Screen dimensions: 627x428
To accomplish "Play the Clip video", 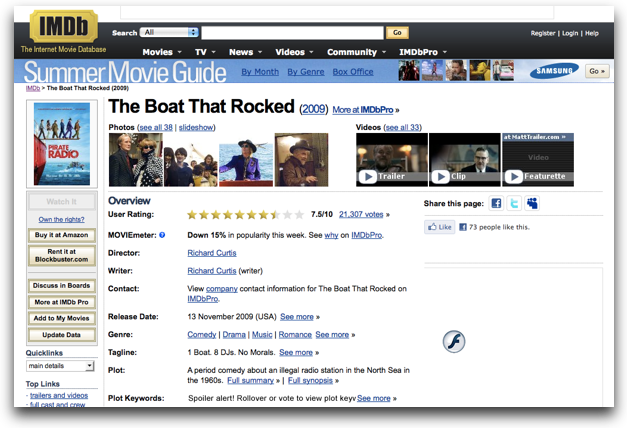I will pyautogui.click(x=464, y=160).
